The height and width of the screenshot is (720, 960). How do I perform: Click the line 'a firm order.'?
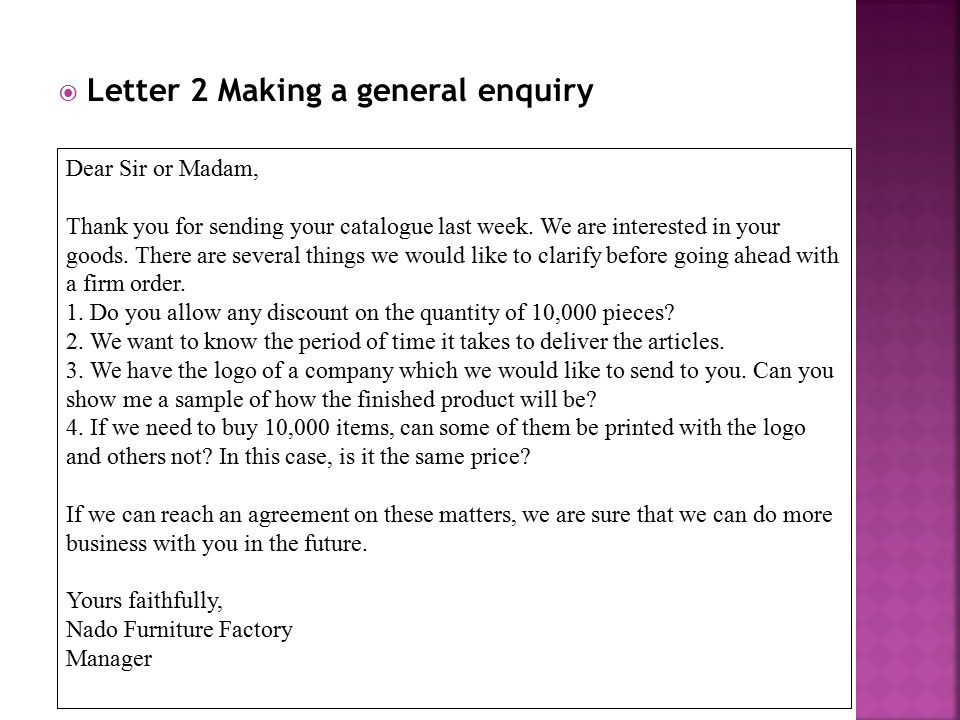click(x=126, y=283)
